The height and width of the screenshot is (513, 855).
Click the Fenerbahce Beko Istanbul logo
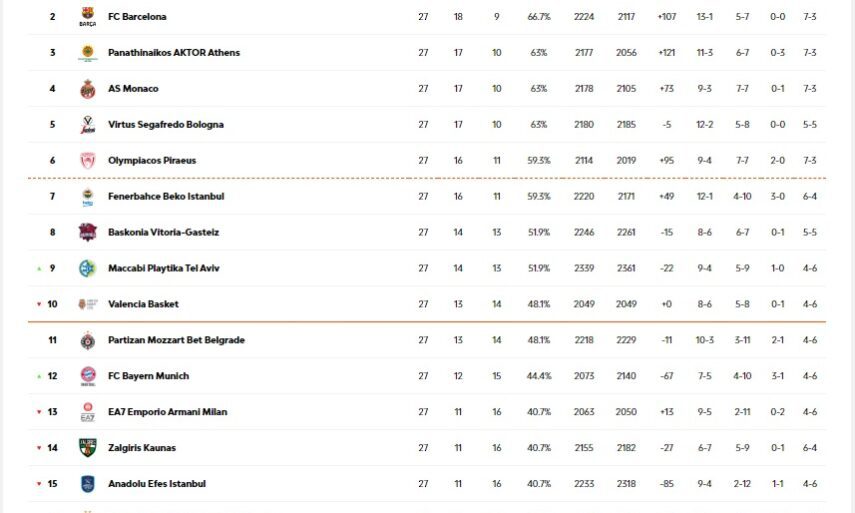pyautogui.click(x=88, y=197)
